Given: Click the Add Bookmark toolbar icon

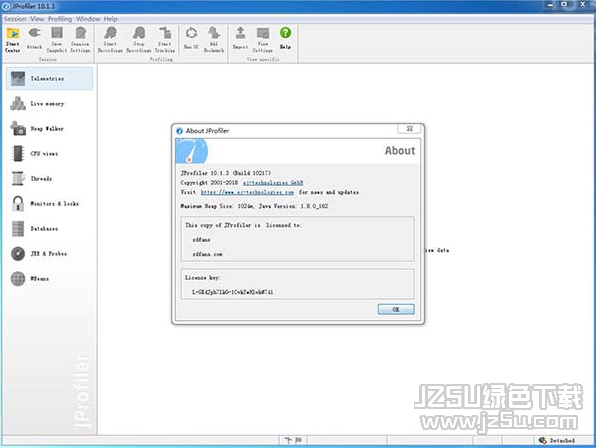Looking at the screenshot, I should click(x=214, y=40).
